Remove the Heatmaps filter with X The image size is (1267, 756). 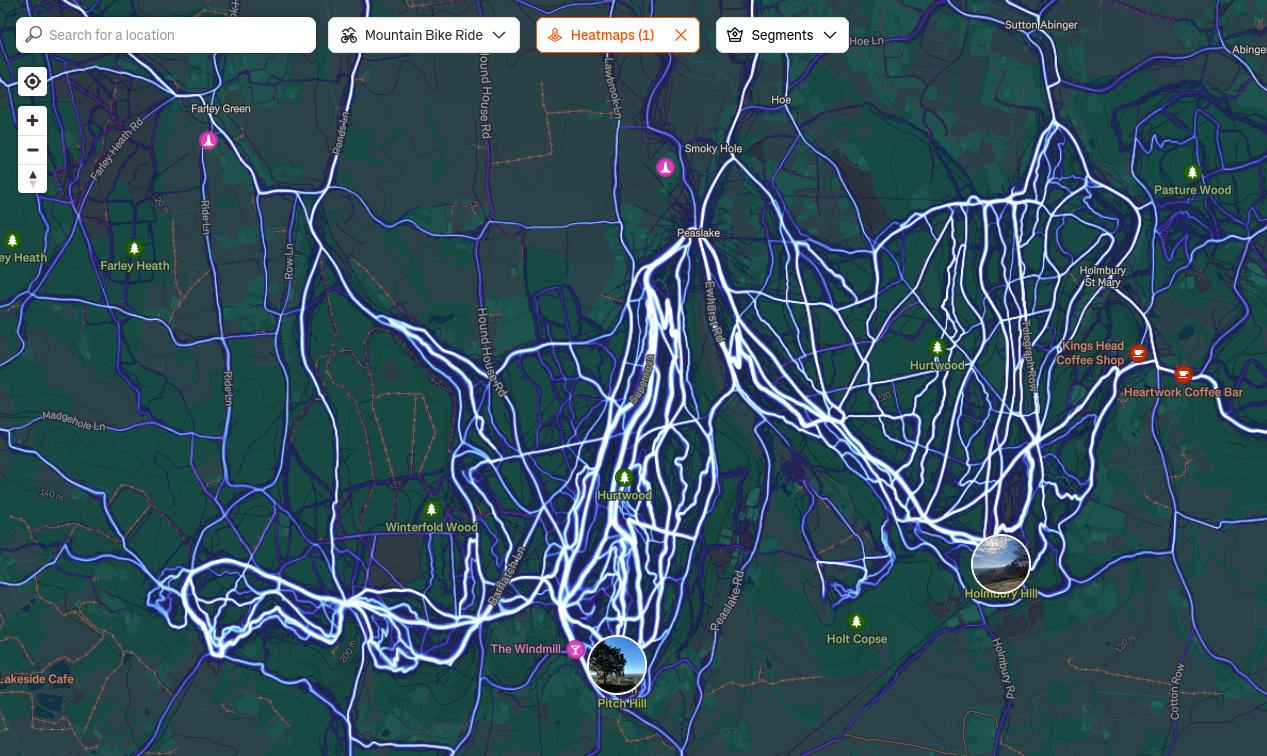click(x=681, y=35)
